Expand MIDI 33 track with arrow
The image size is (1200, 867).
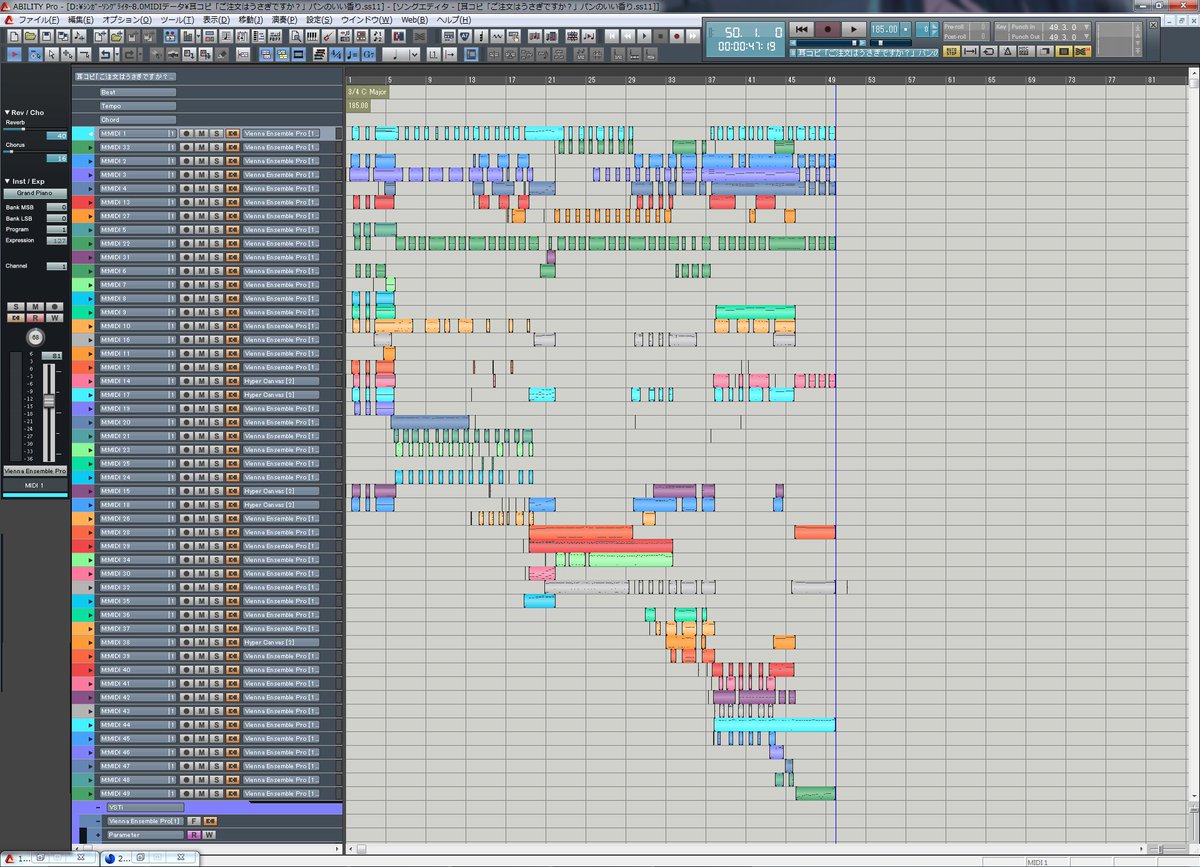pos(91,147)
